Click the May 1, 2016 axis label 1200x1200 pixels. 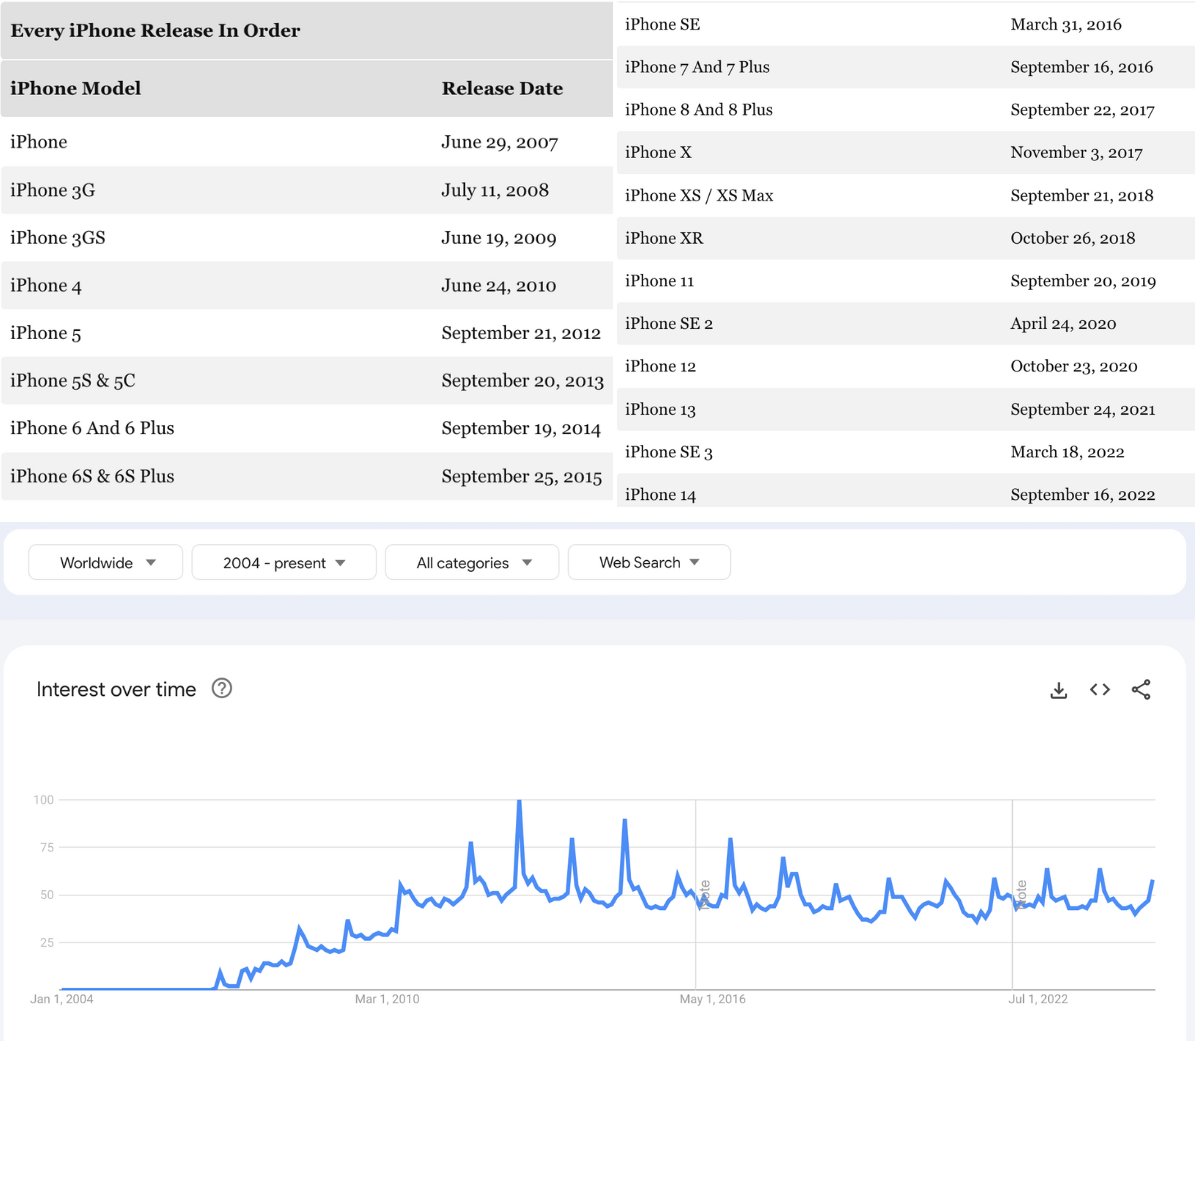pyautogui.click(x=713, y=999)
